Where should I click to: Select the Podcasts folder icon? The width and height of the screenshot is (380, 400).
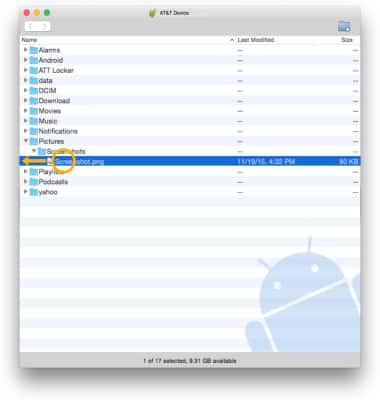34,182
